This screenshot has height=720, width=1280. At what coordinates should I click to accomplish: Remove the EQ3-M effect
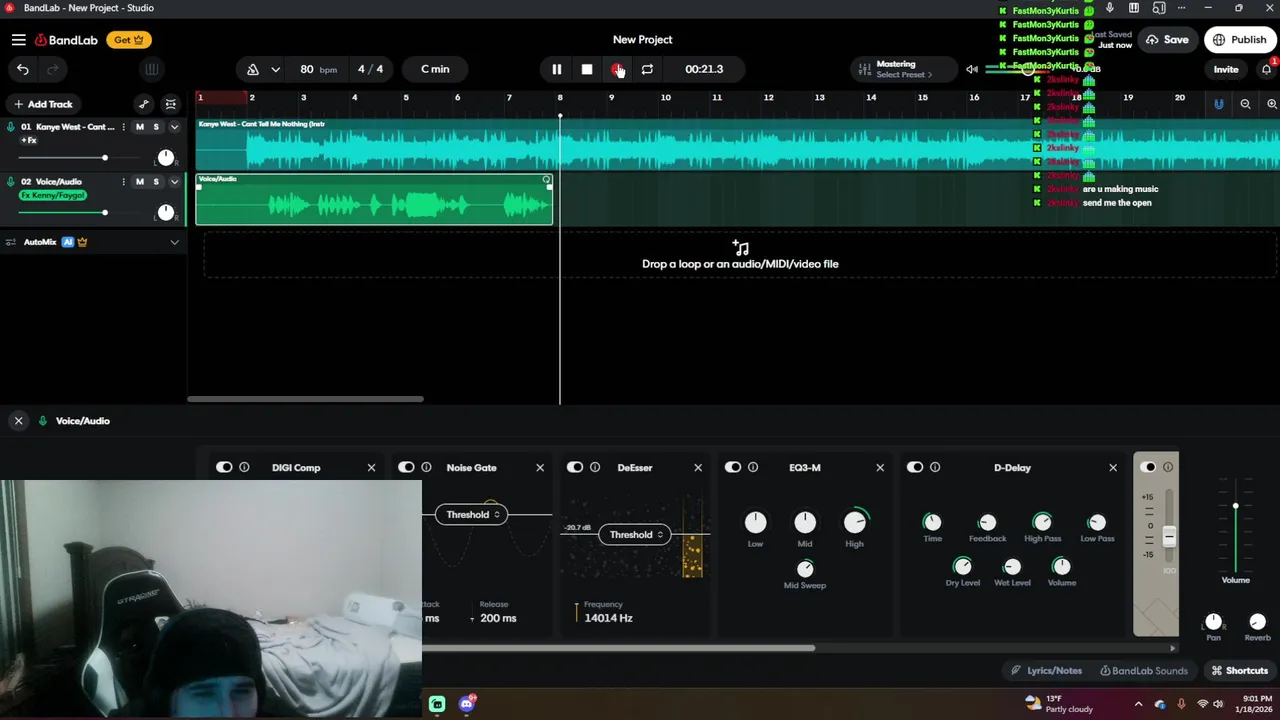tap(880, 467)
